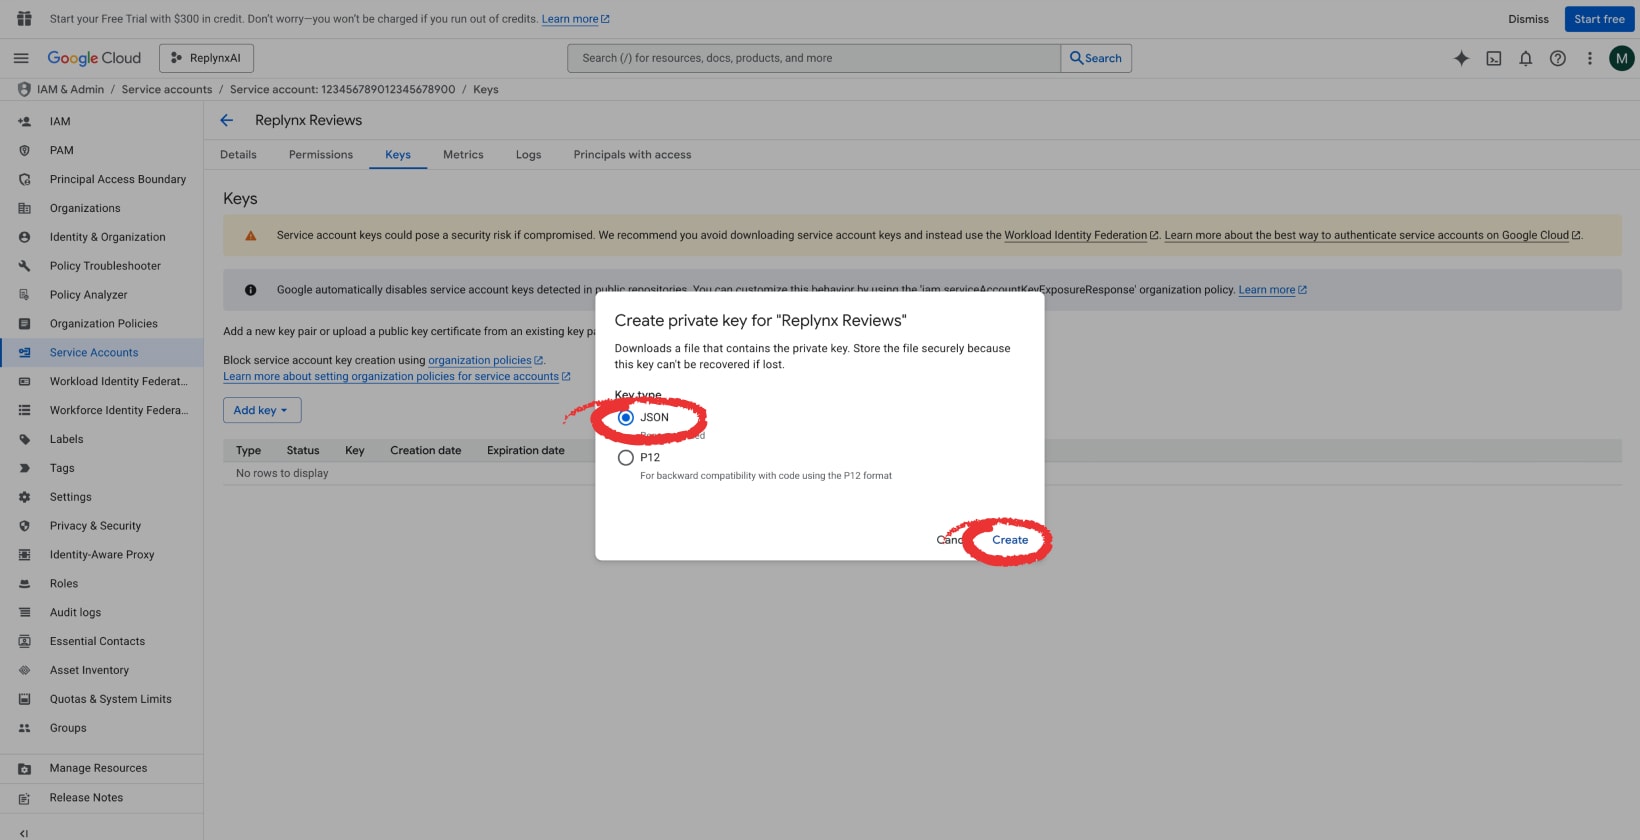Image resolution: width=1640 pixels, height=840 pixels.
Task: Open the organization policies link
Action: (x=485, y=360)
